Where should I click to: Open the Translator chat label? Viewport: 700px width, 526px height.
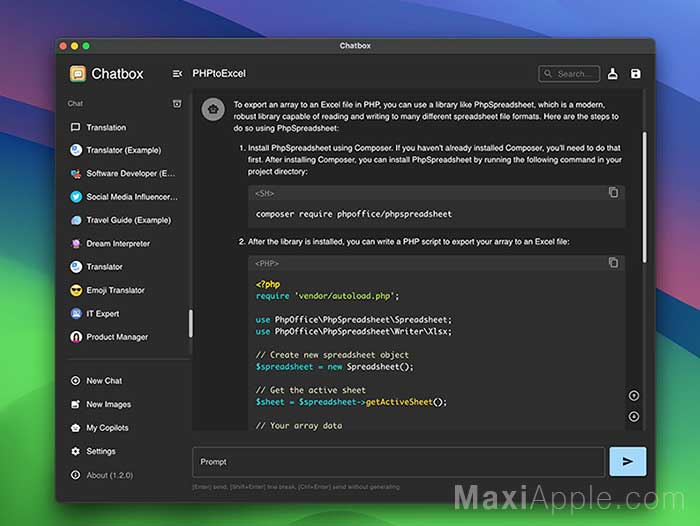coord(104,267)
